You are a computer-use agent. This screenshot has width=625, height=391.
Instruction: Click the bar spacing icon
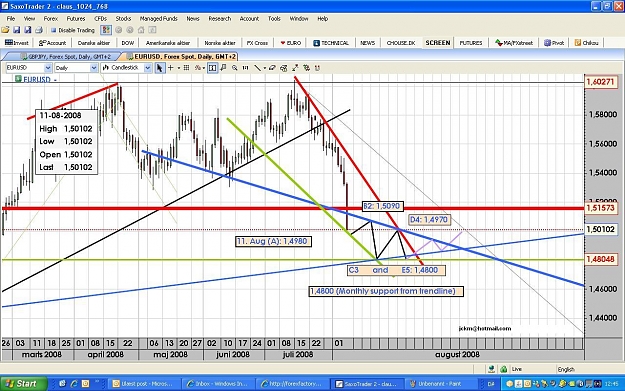pyautogui.click(x=245, y=68)
